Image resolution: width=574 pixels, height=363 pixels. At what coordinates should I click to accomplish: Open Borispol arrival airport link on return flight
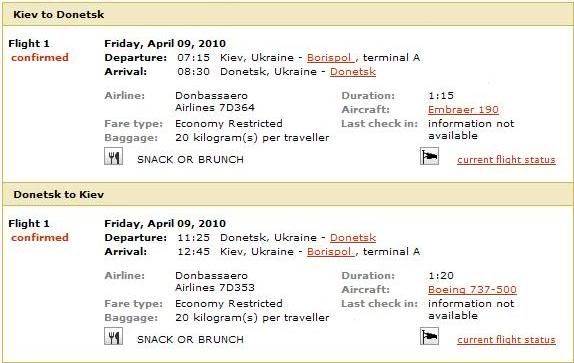pyautogui.click(x=330, y=252)
